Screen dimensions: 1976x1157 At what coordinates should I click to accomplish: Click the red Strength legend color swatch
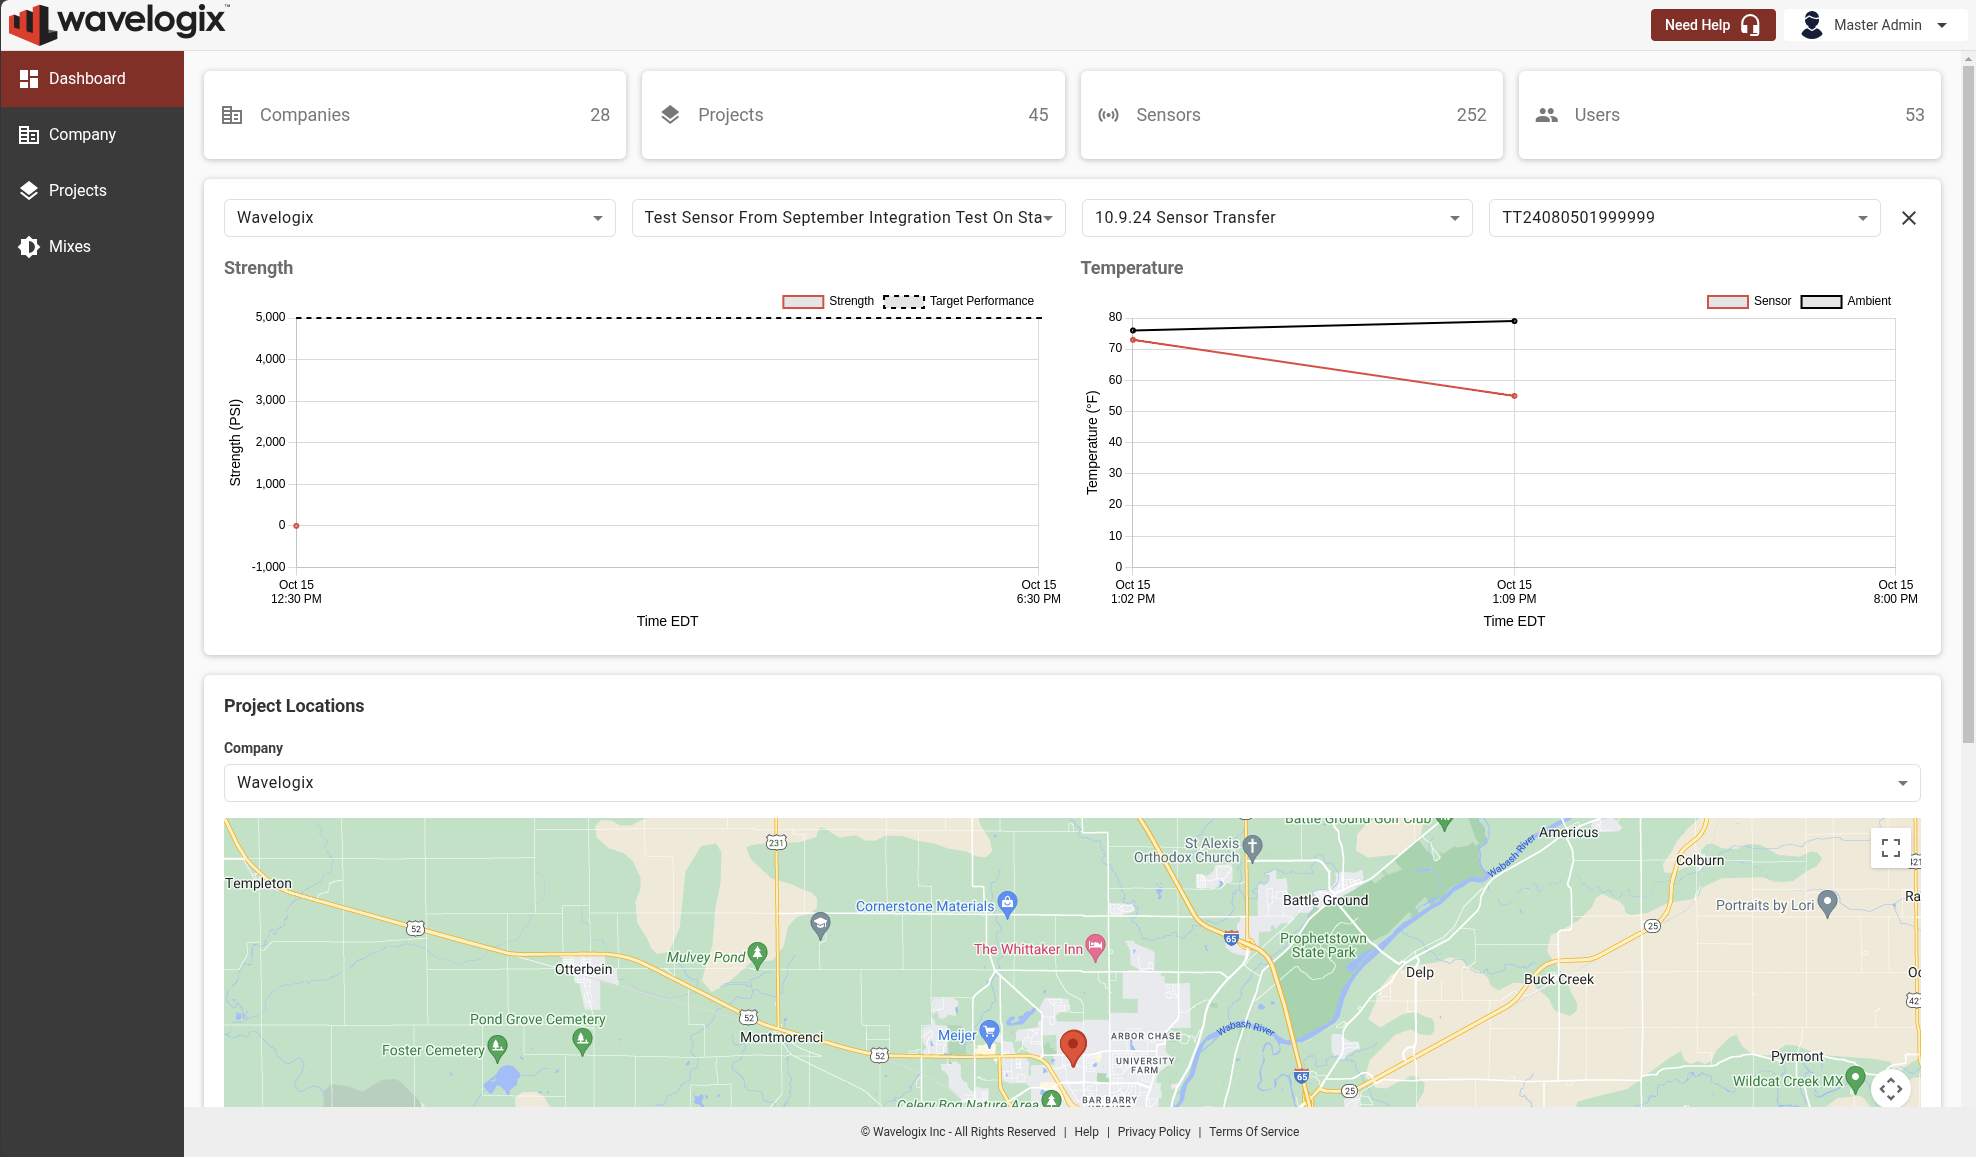tap(802, 300)
